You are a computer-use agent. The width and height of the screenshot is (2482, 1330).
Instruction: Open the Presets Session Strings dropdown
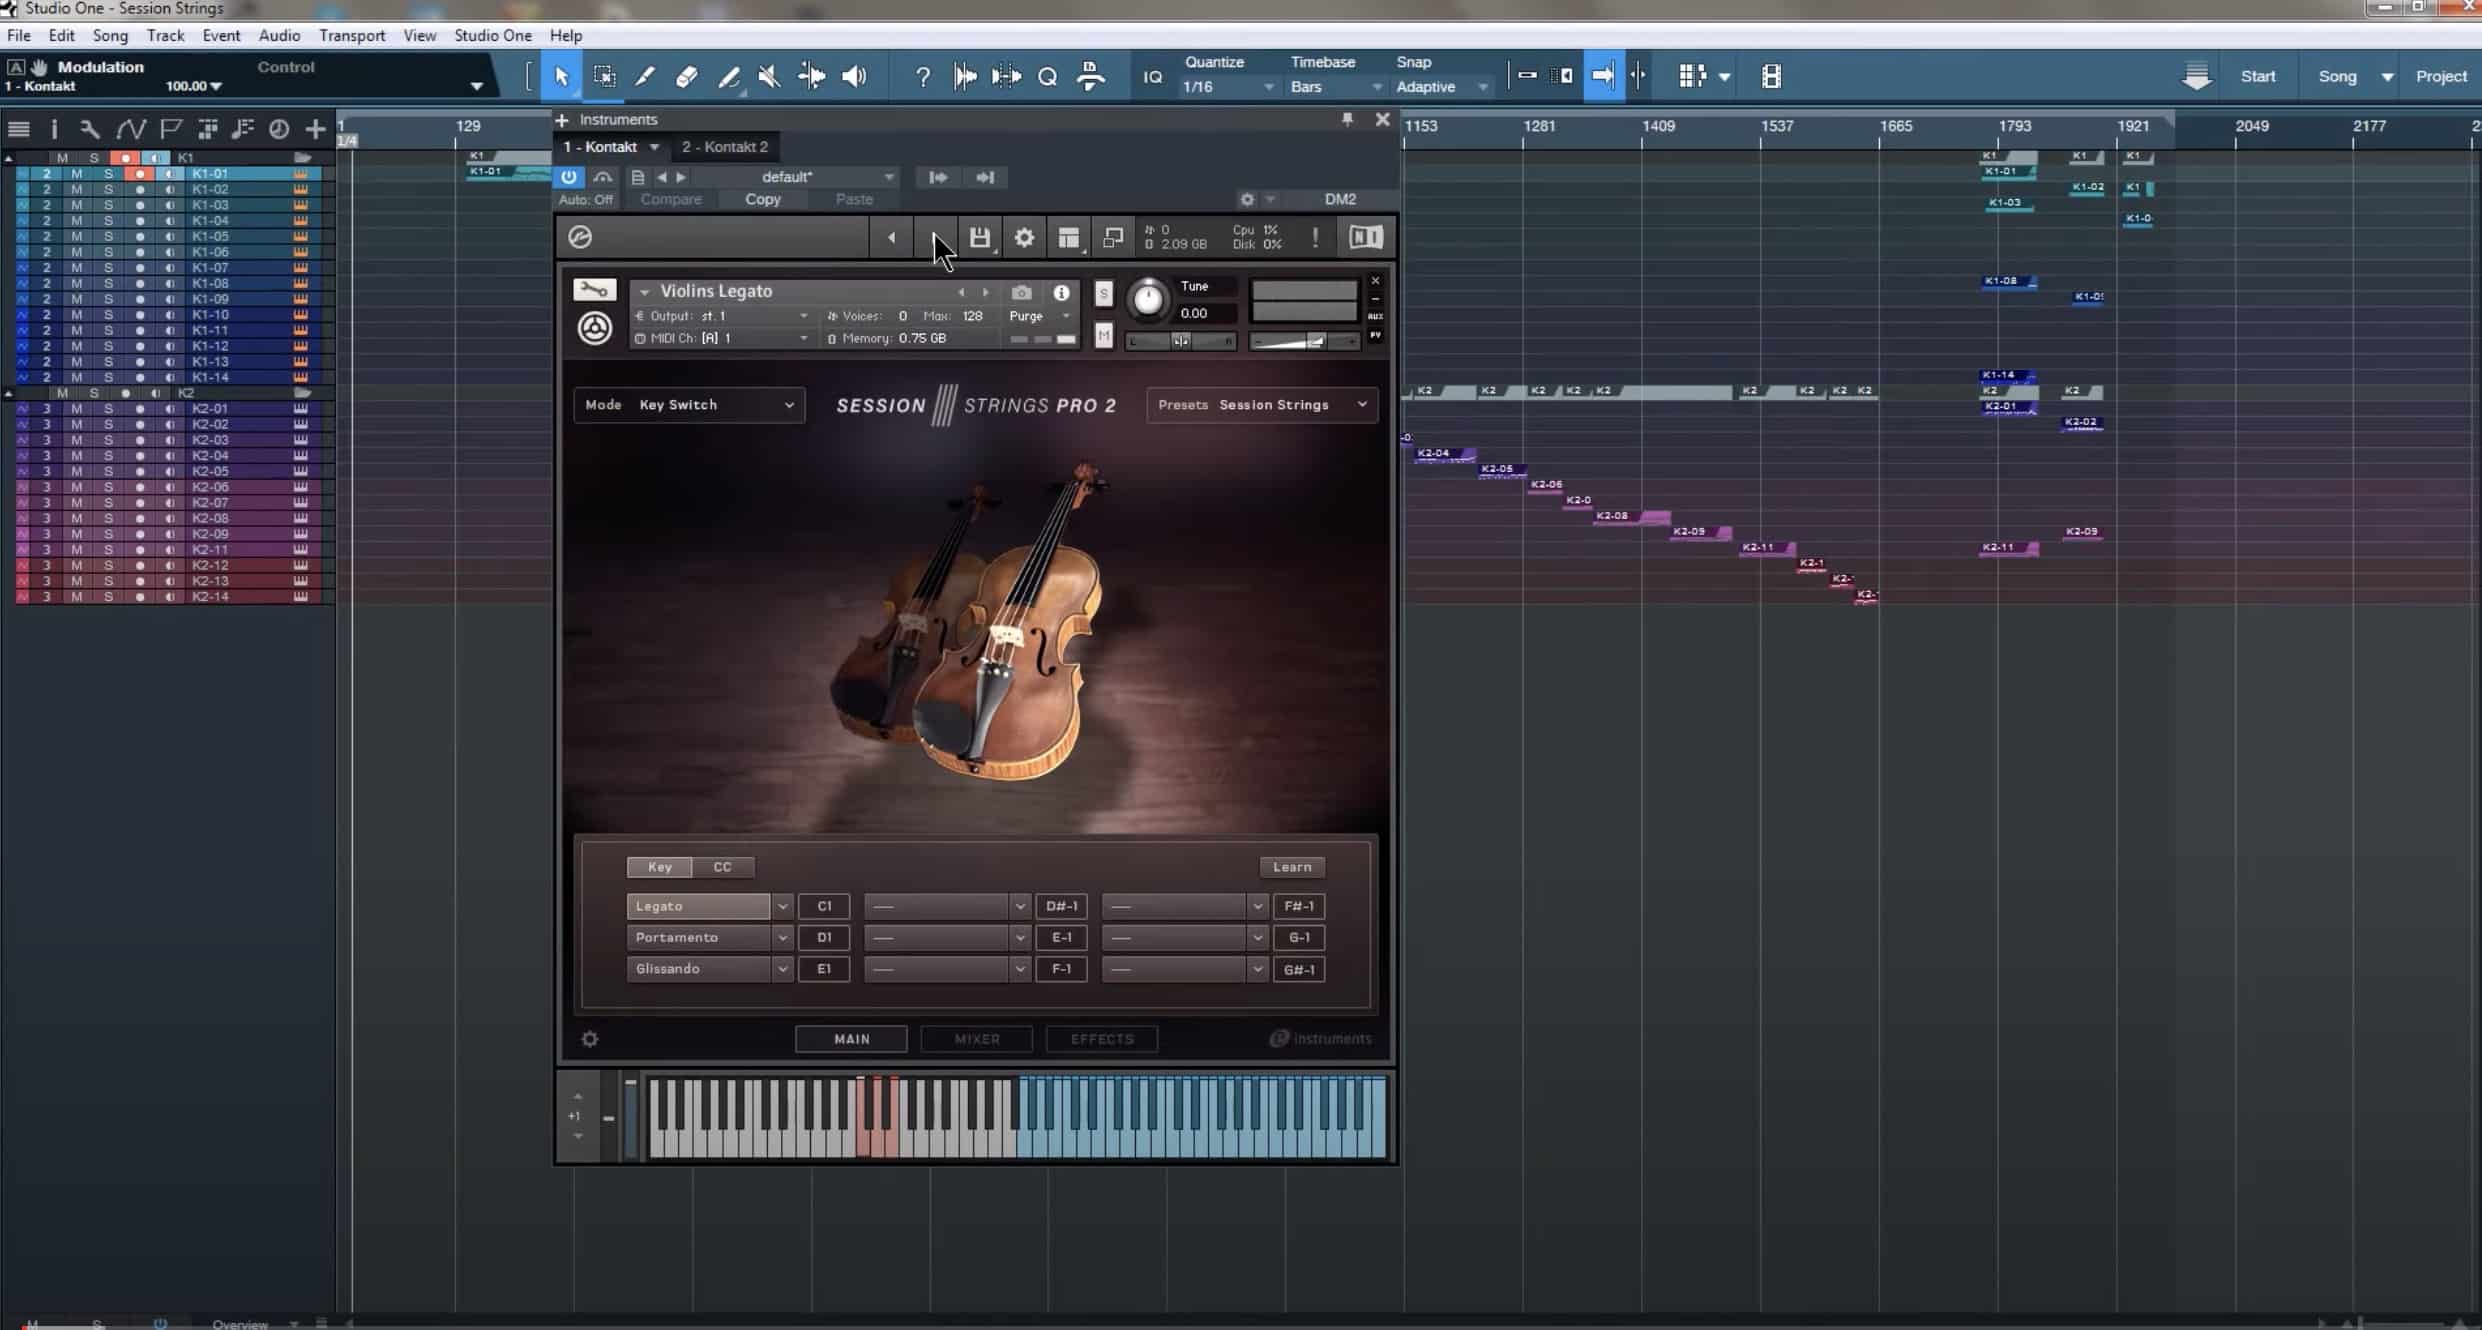click(1262, 404)
